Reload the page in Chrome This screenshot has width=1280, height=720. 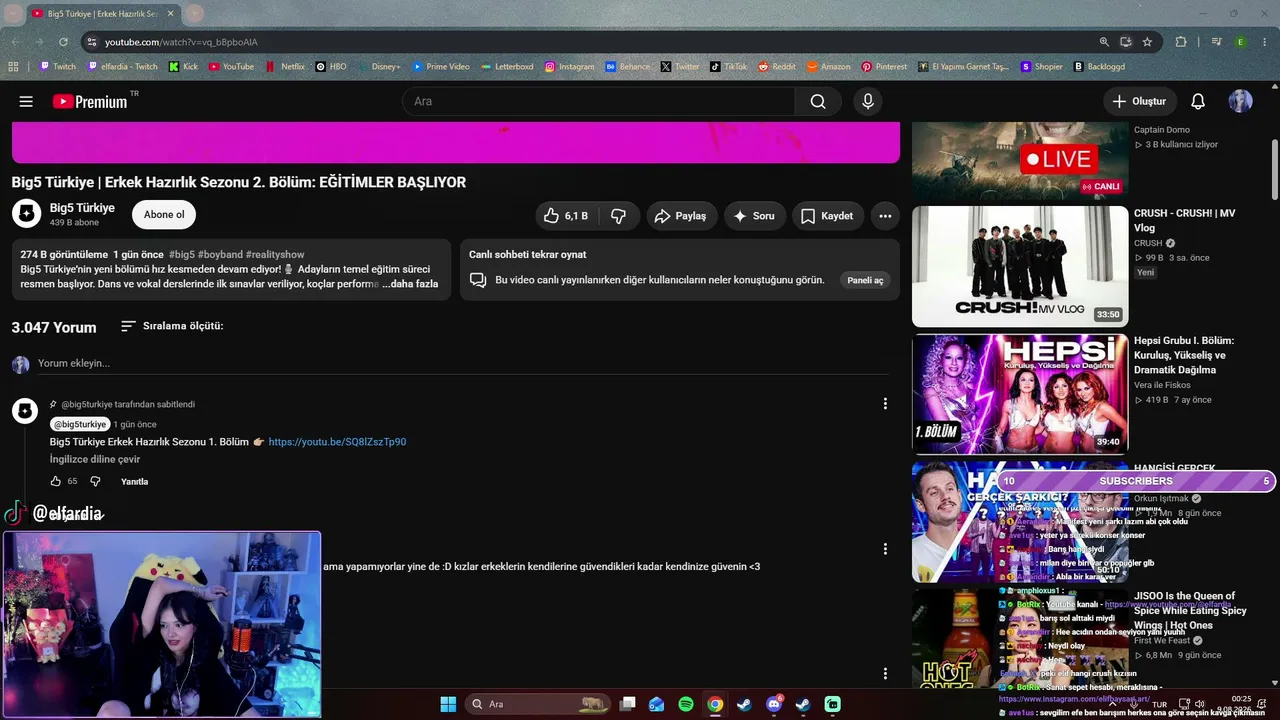(63, 42)
